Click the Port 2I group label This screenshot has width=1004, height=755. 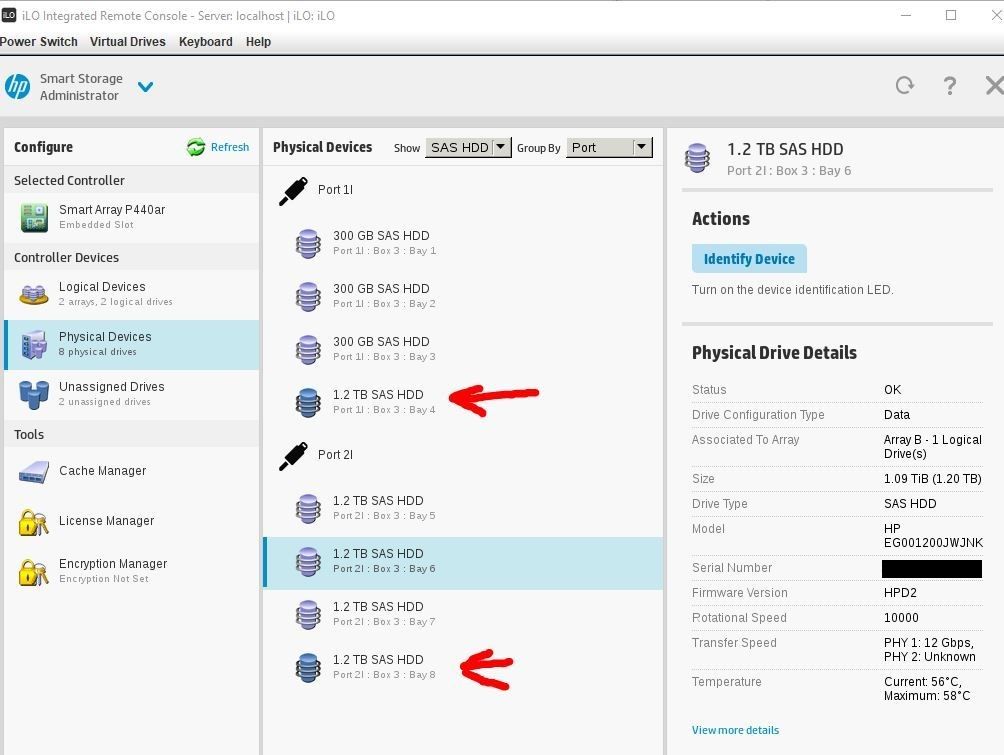(335, 455)
